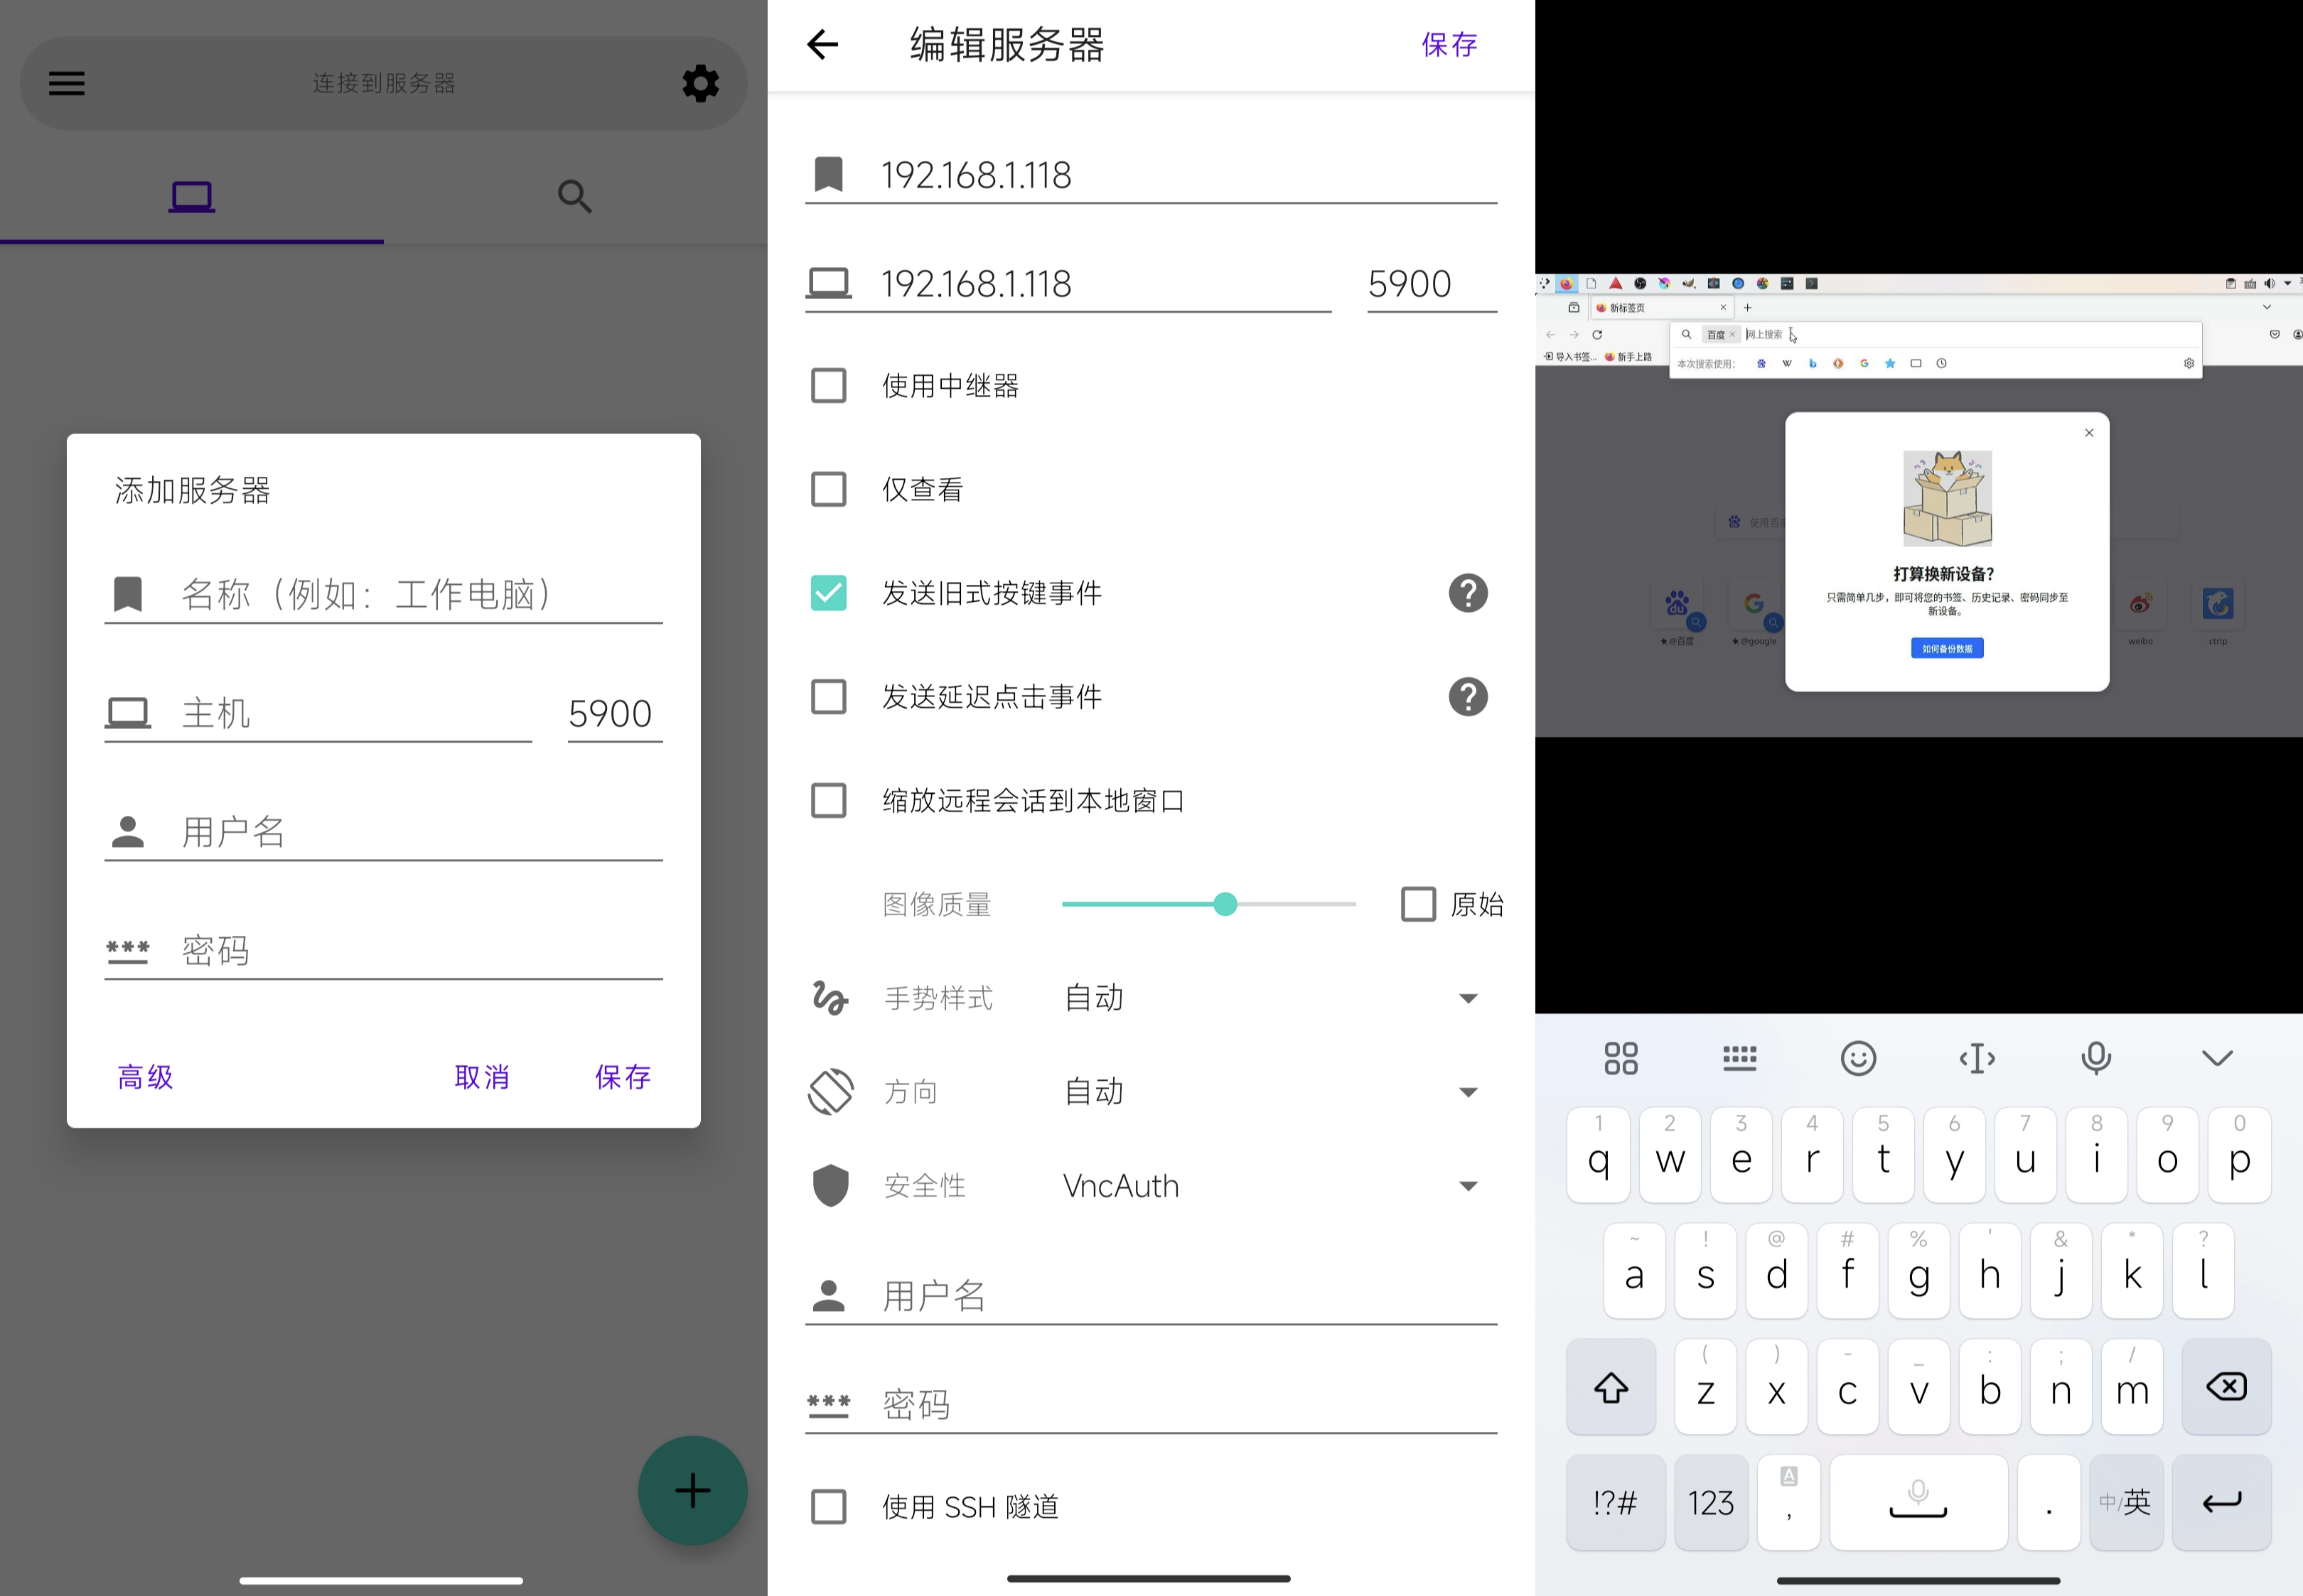The image size is (2303, 1596).
Task: Open help for 发送旧式按键事件
Action: (x=1467, y=593)
